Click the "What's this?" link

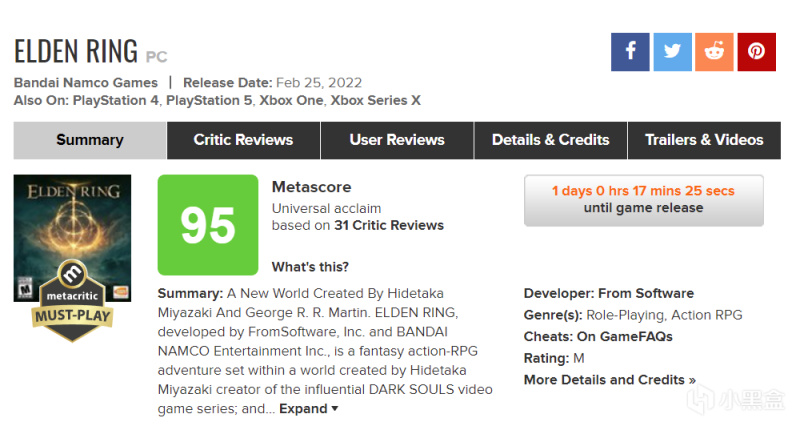[x=310, y=267]
